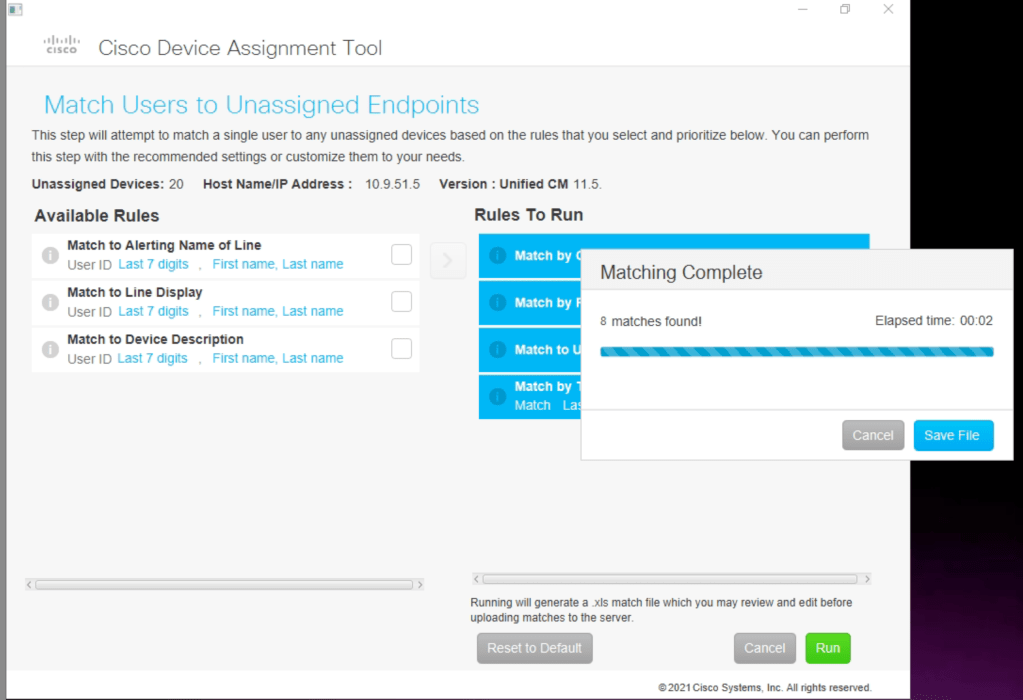Screen dimensions: 1023x700
Task: Click info icon for Match to Alerting Name of Line
Action: (x=50, y=256)
